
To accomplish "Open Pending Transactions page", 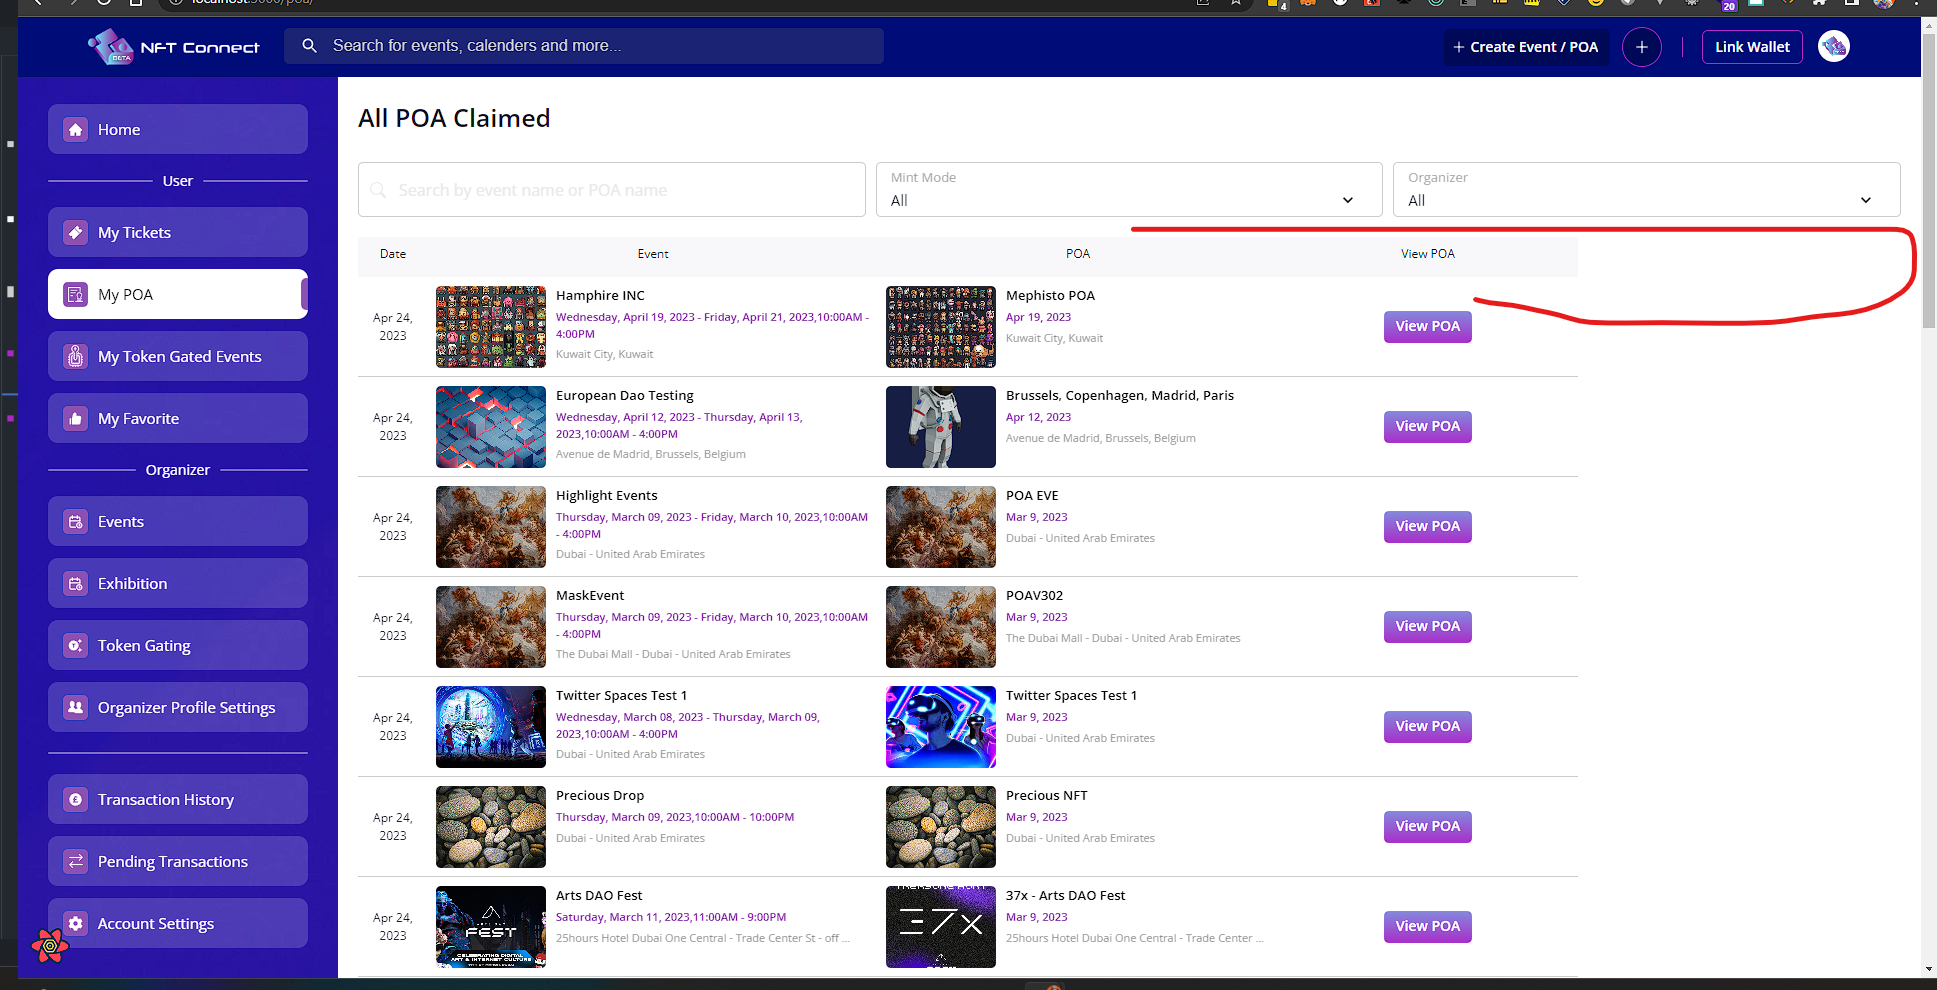I will click(x=178, y=861).
